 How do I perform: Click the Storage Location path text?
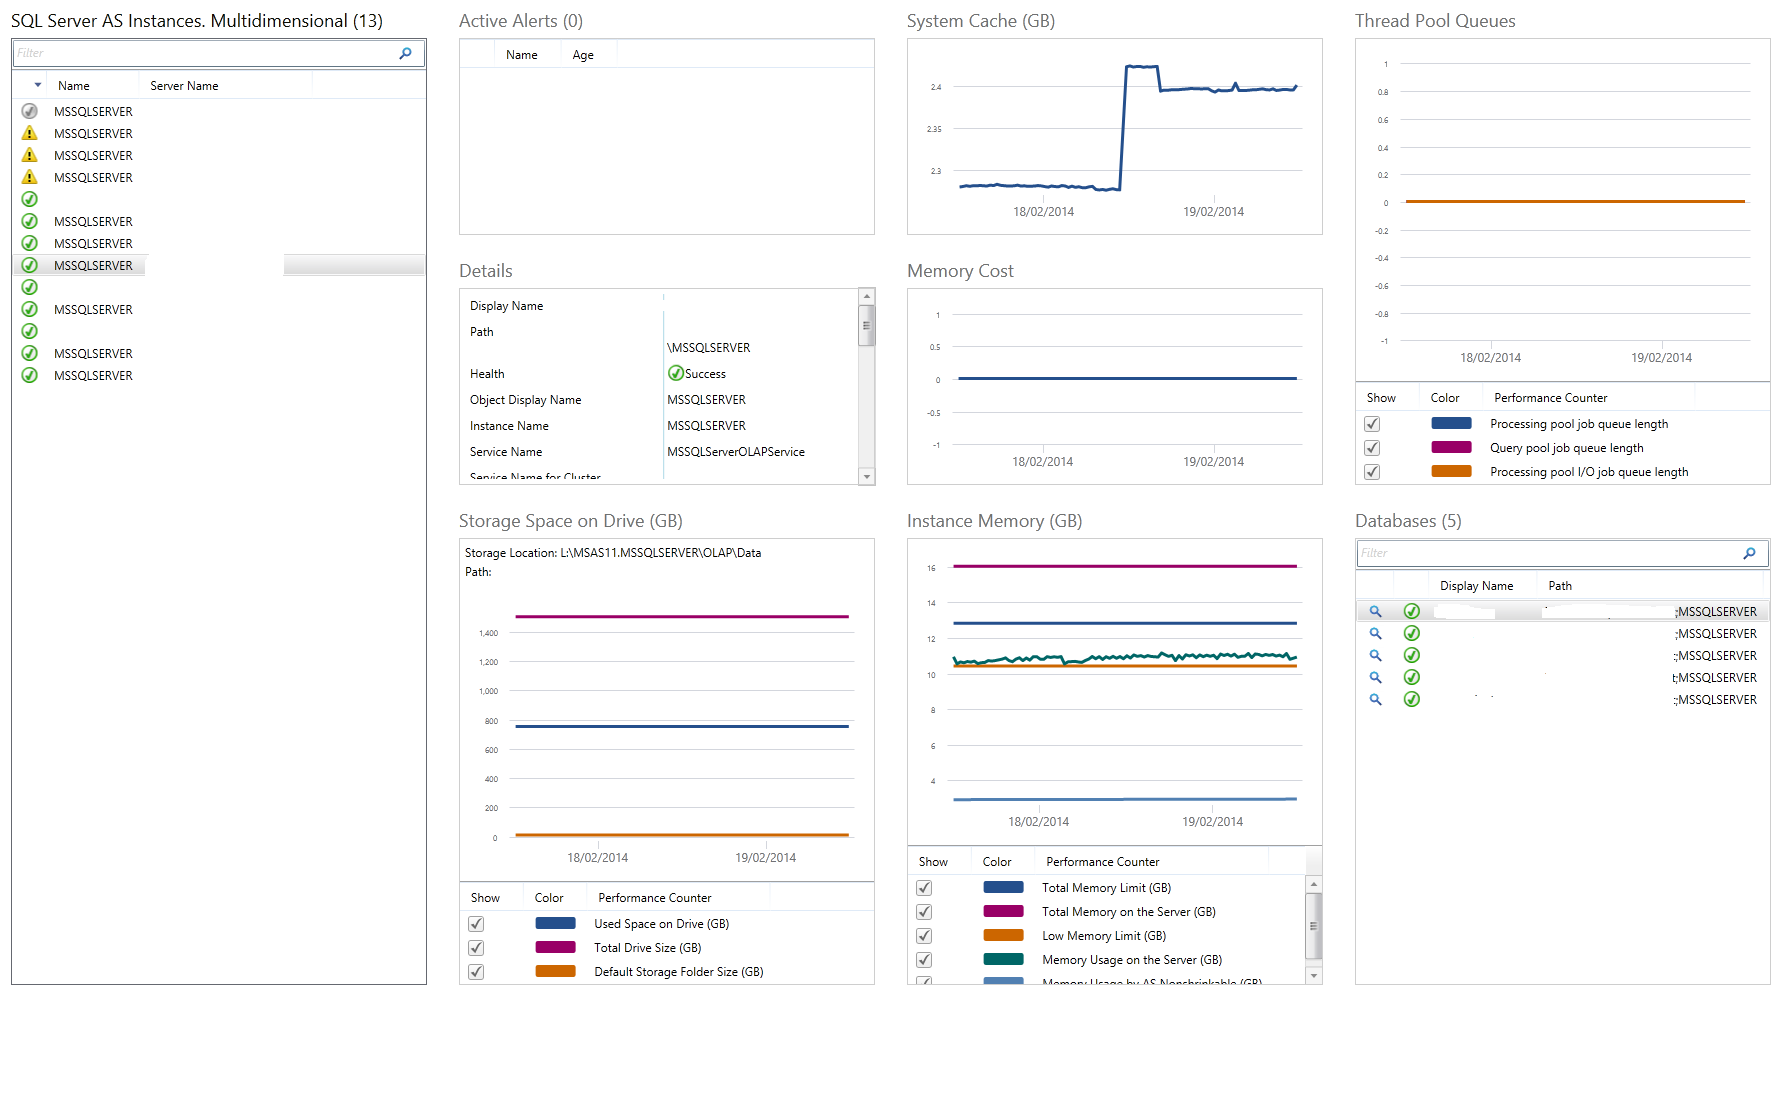[613, 553]
